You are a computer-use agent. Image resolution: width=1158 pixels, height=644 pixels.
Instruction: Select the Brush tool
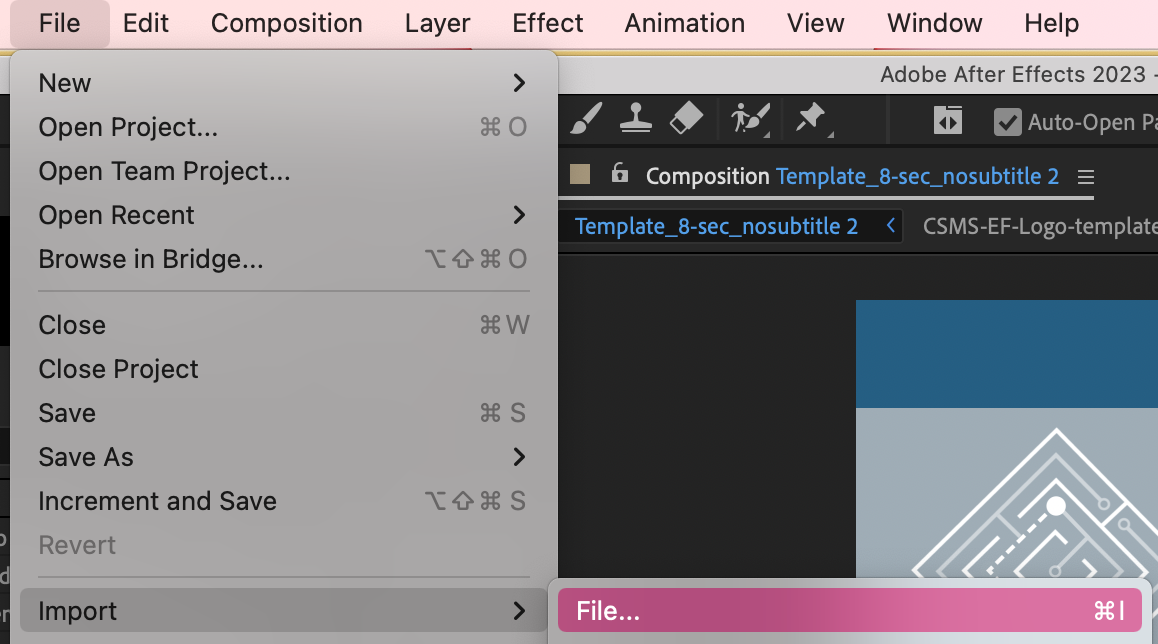[x=586, y=119]
